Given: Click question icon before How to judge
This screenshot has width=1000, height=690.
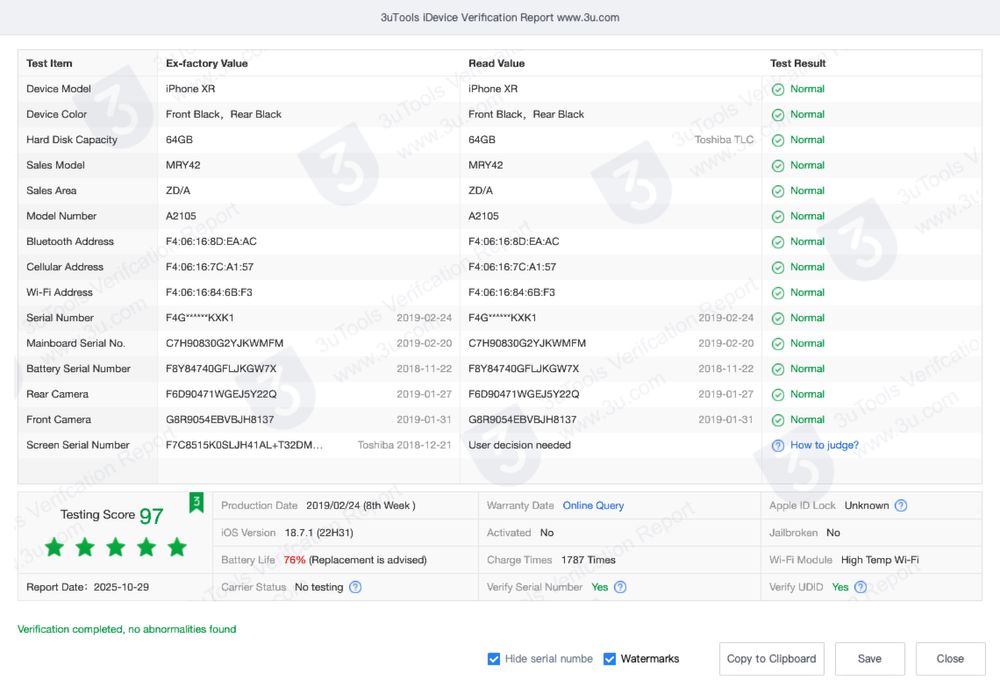Looking at the screenshot, I should pyautogui.click(x=777, y=445).
